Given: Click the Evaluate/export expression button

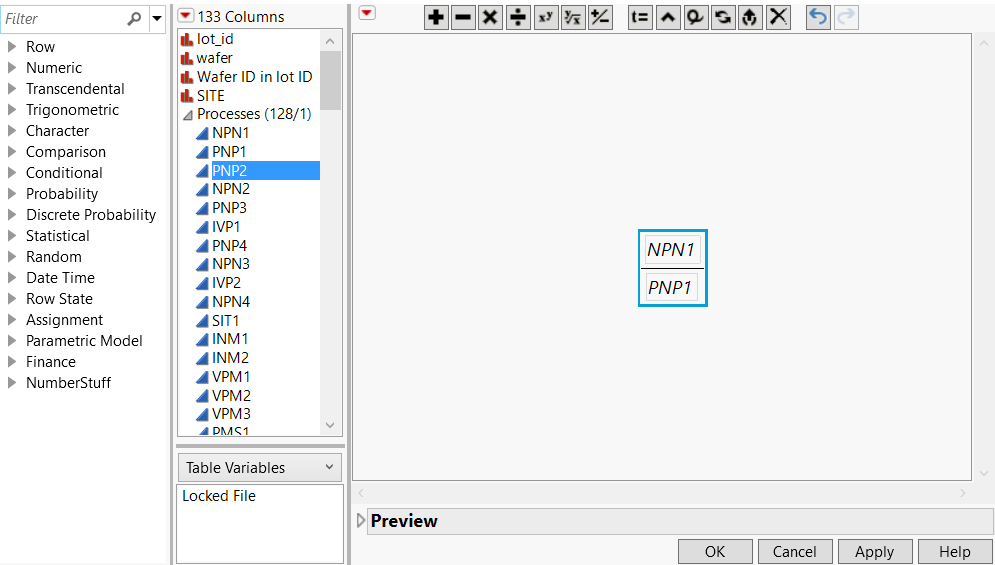Looking at the screenshot, I should pos(750,17).
